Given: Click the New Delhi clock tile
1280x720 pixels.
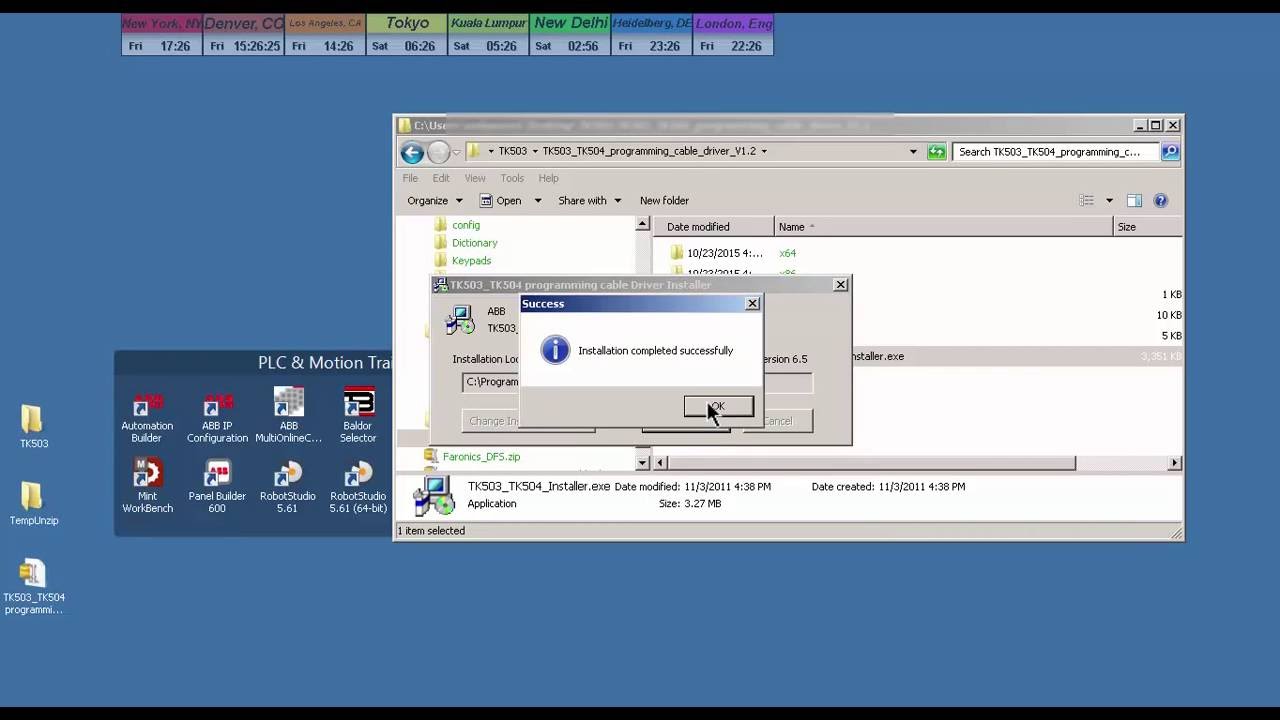Looking at the screenshot, I should [x=570, y=35].
